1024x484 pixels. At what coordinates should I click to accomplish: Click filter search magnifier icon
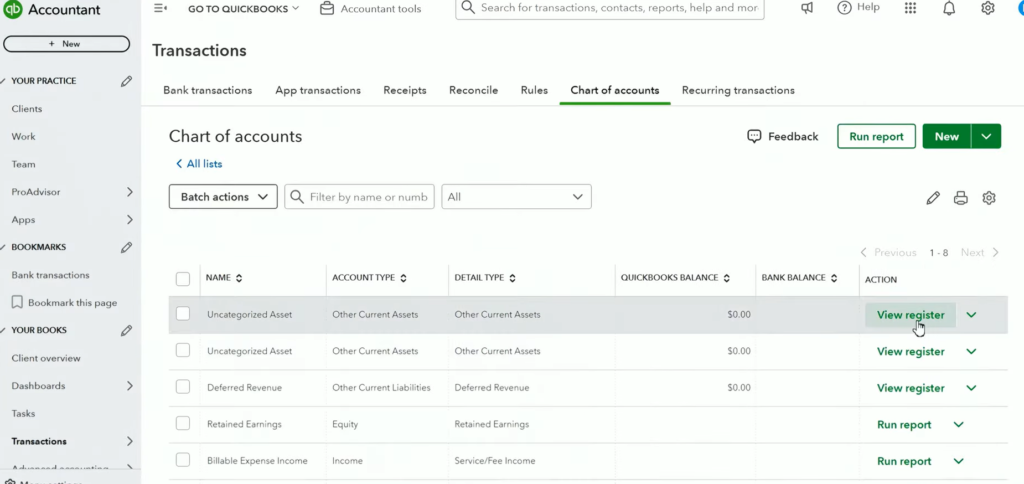click(x=297, y=197)
